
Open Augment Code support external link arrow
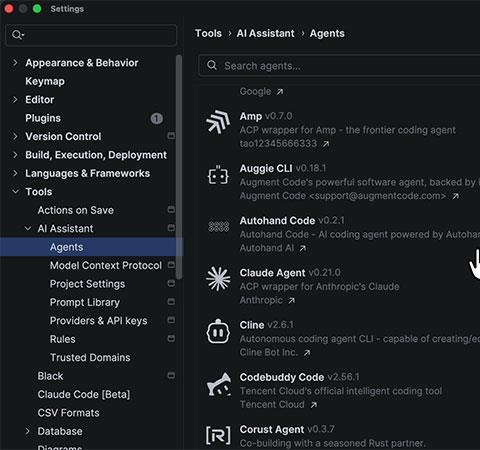click(455, 196)
